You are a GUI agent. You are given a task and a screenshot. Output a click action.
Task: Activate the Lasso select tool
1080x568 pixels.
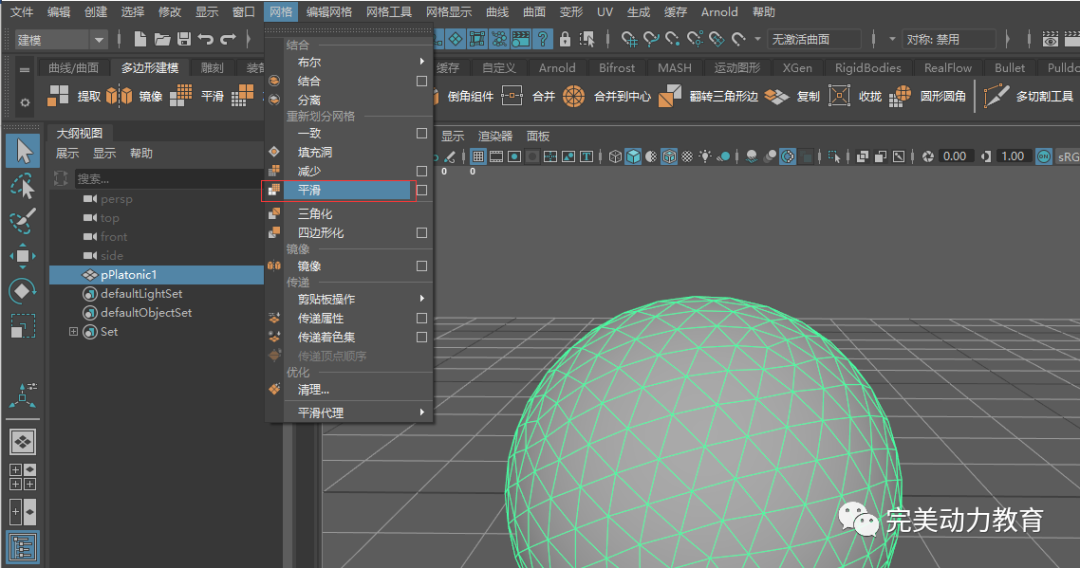pos(23,185)
